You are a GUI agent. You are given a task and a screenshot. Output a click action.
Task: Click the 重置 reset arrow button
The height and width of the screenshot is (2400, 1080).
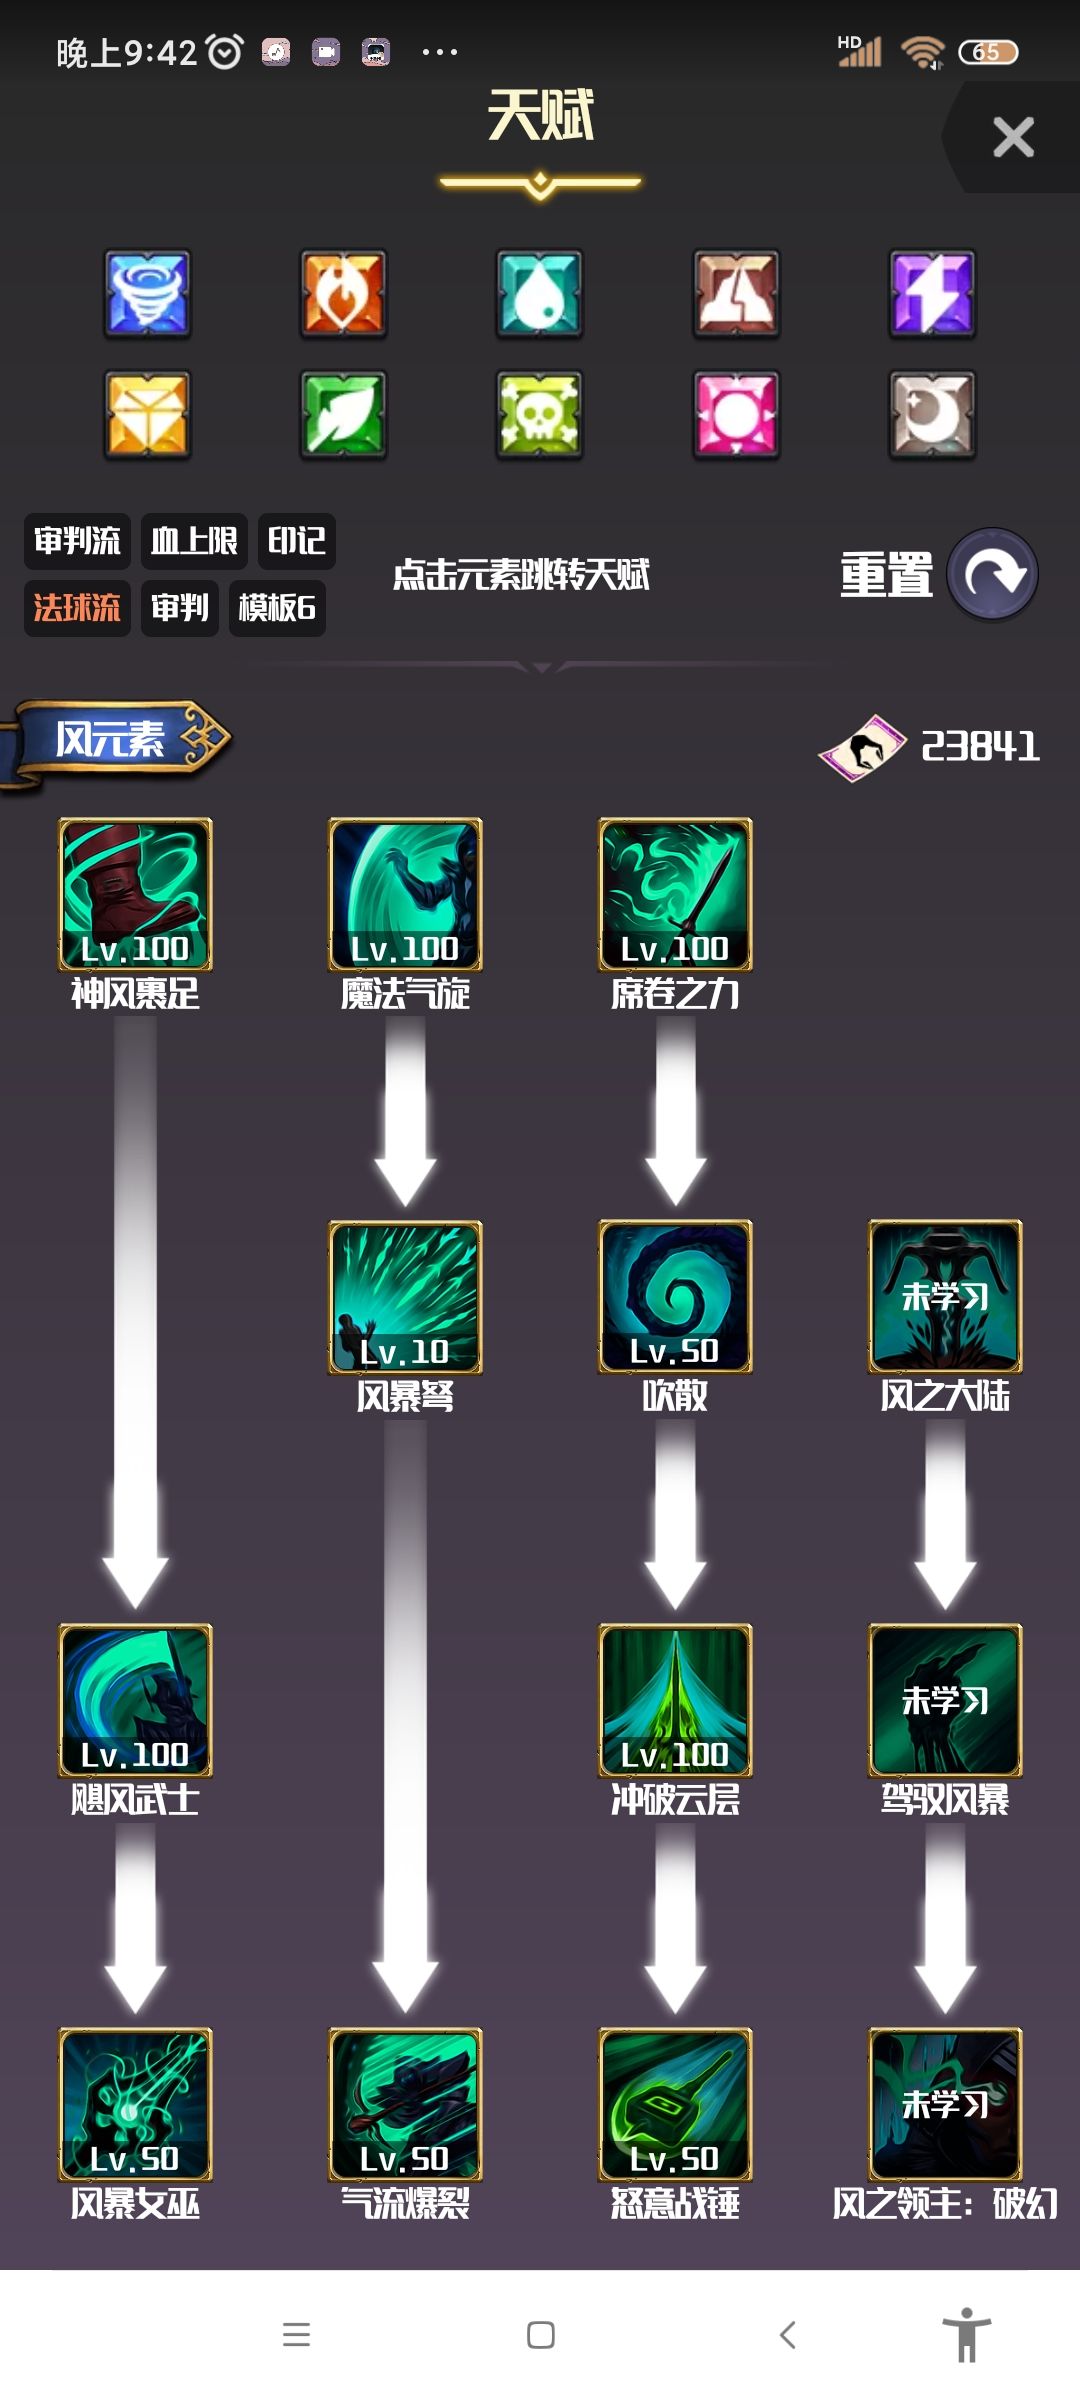(x=992, y=574)
